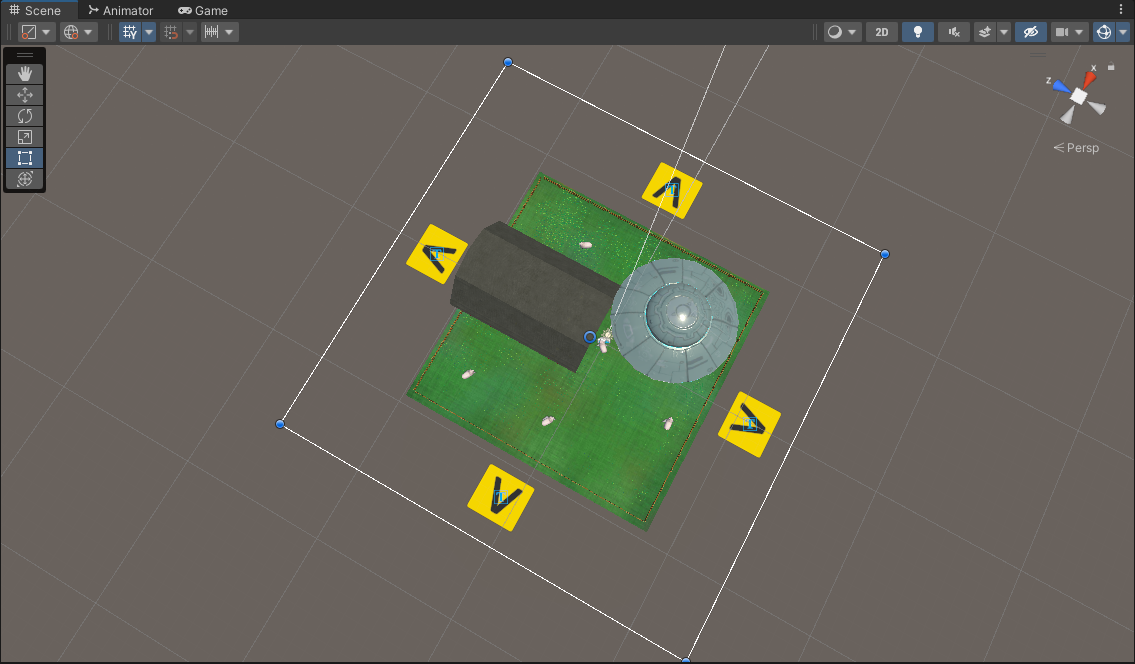This screenshot has width=1135, height=664.
Task: Click the blue Z axis cone on gizmo
Action: [1059, 86]
